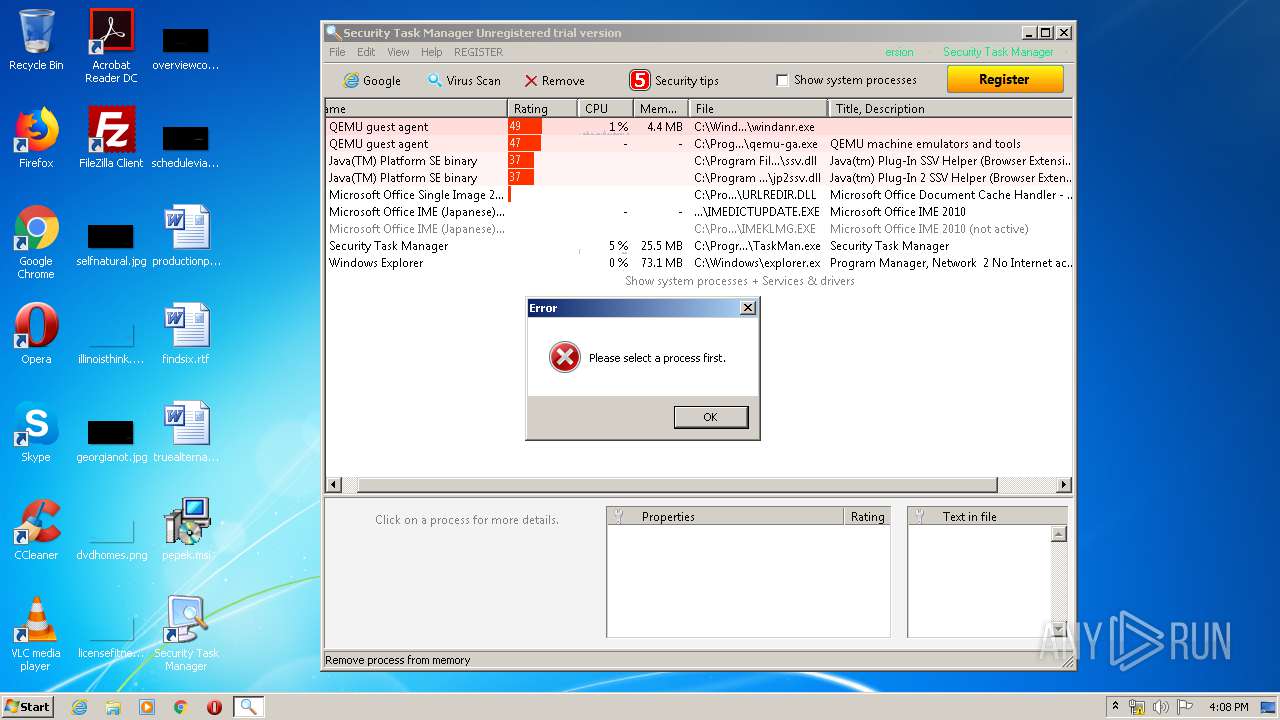1280x720 pixels.
Task: Select QEMU guest agent windanr.exe row
Action: point(699,127)
